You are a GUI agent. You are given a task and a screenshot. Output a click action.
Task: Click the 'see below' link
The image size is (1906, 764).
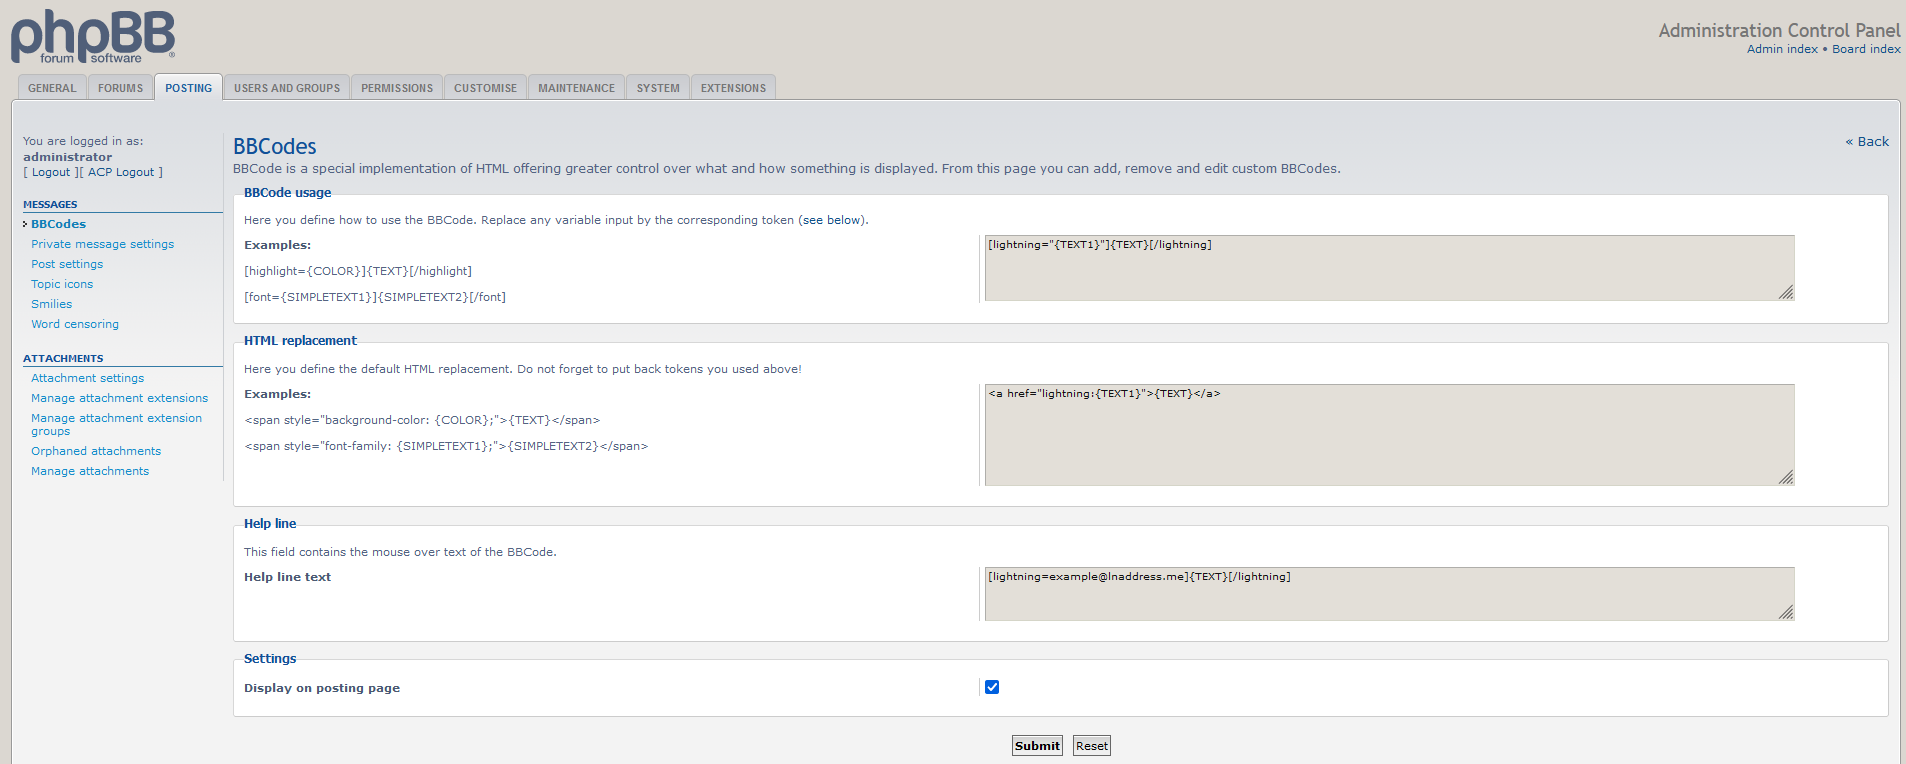[x=831, y=220]
